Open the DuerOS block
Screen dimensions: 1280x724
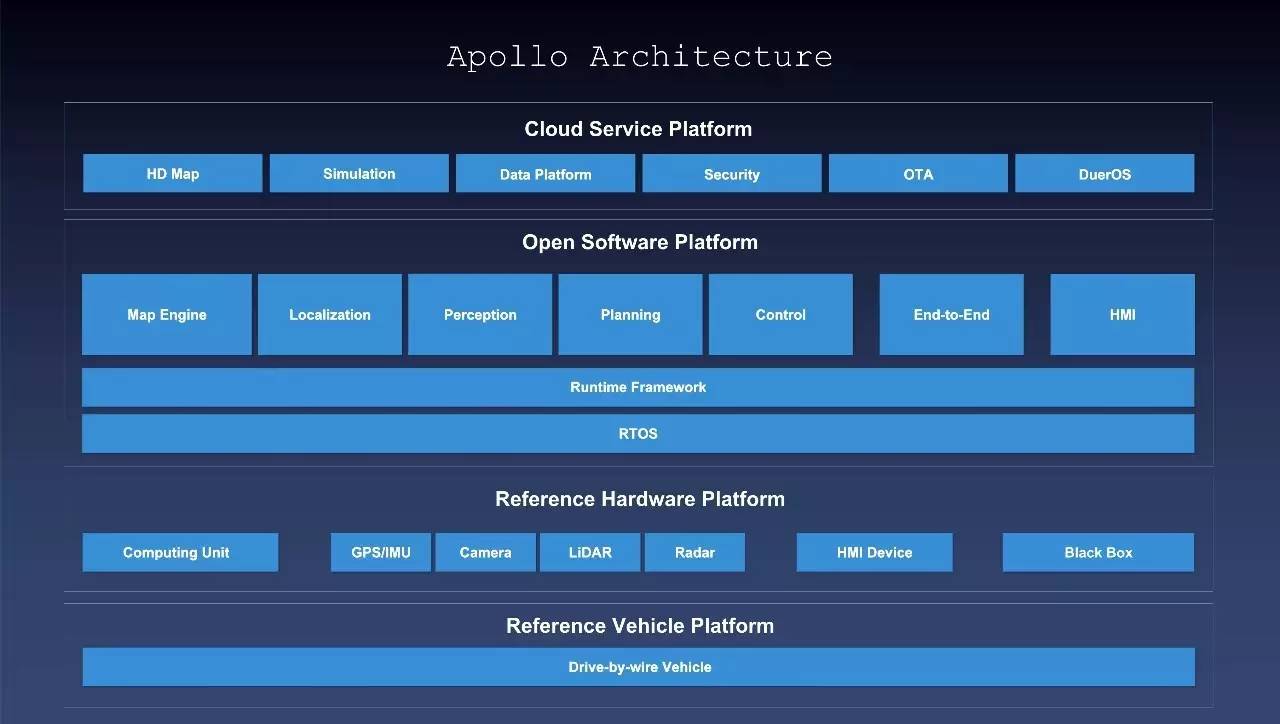(1104, 173)
